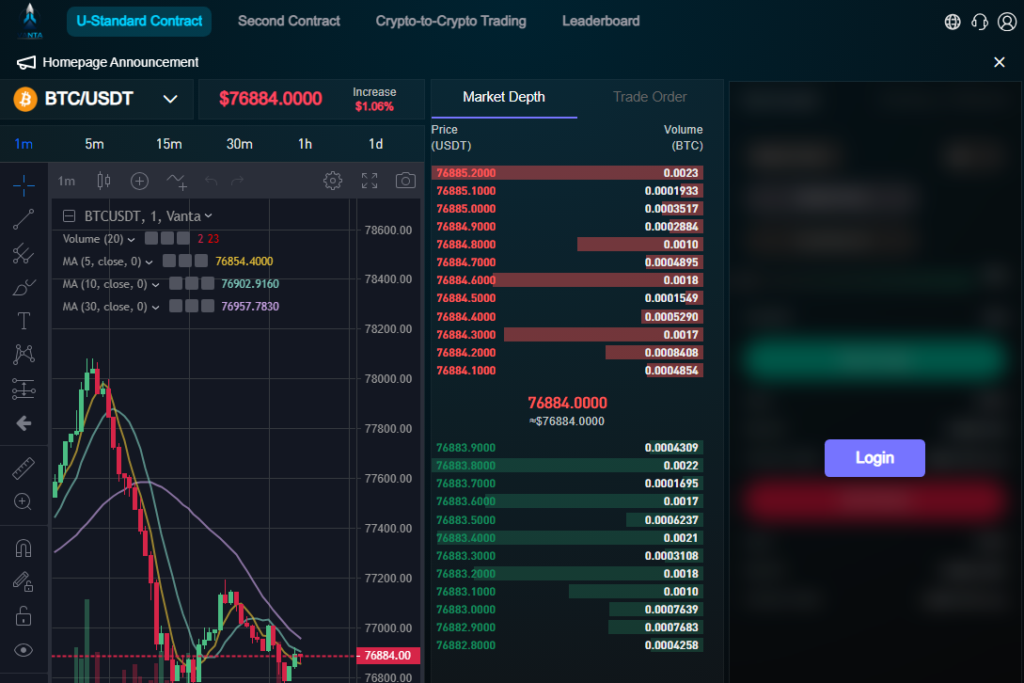
Task: Click bid price 76883.4000 row
Action: point(567,538)
